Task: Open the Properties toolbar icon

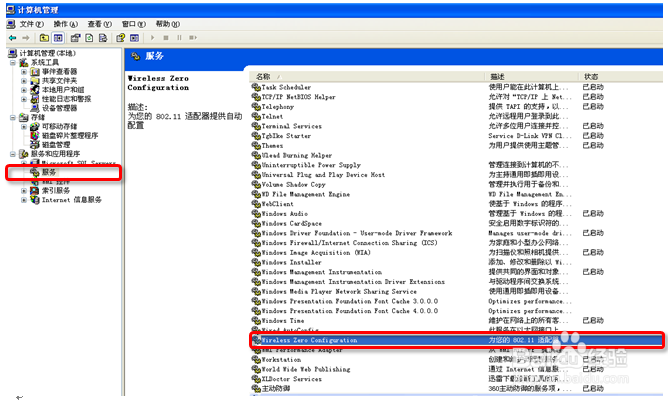Action: (75, 38)
